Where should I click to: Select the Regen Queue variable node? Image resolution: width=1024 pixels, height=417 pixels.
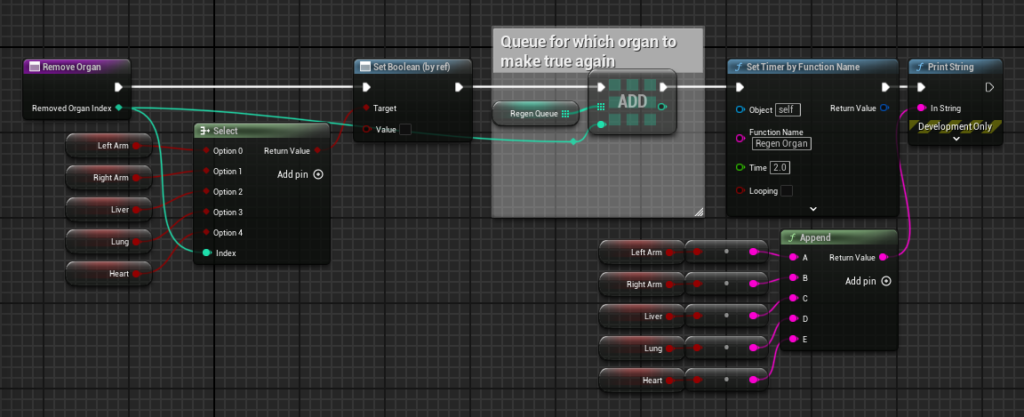(532, 114)
